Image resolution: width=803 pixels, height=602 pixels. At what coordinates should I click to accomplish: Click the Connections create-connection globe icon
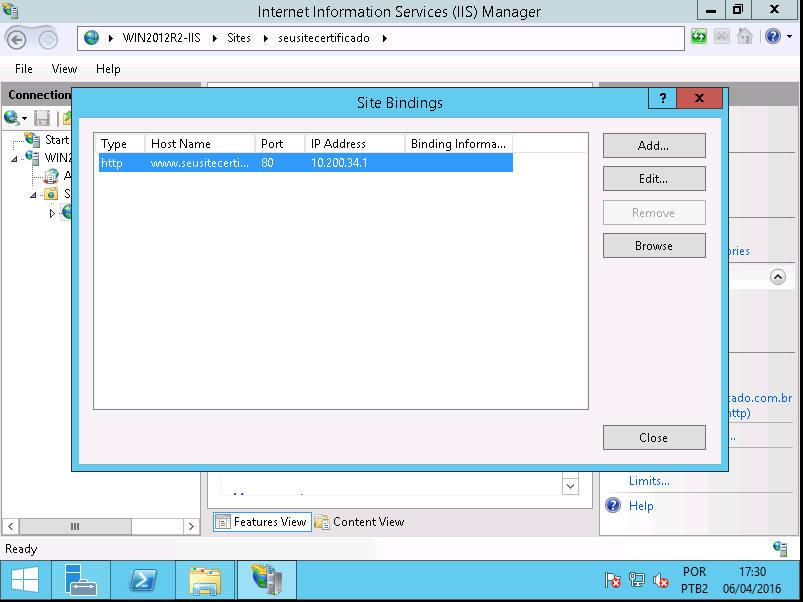(x=12, y=118)
